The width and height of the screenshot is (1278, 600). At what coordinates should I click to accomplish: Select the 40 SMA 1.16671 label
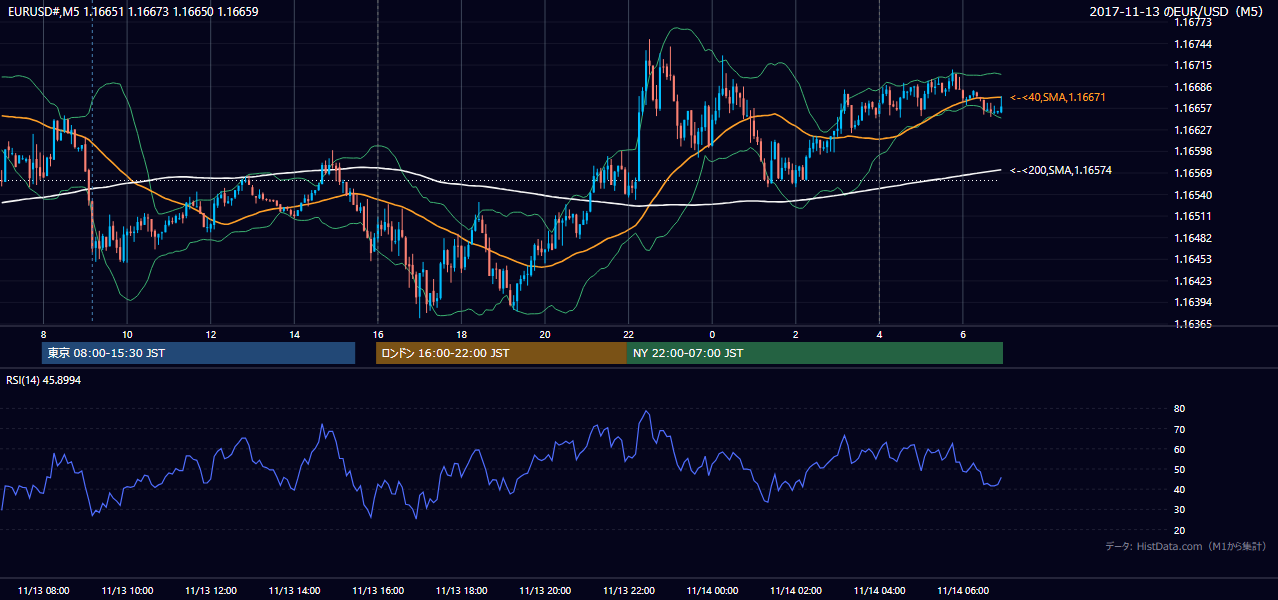pyautogui.click(x=1057, y=97)
